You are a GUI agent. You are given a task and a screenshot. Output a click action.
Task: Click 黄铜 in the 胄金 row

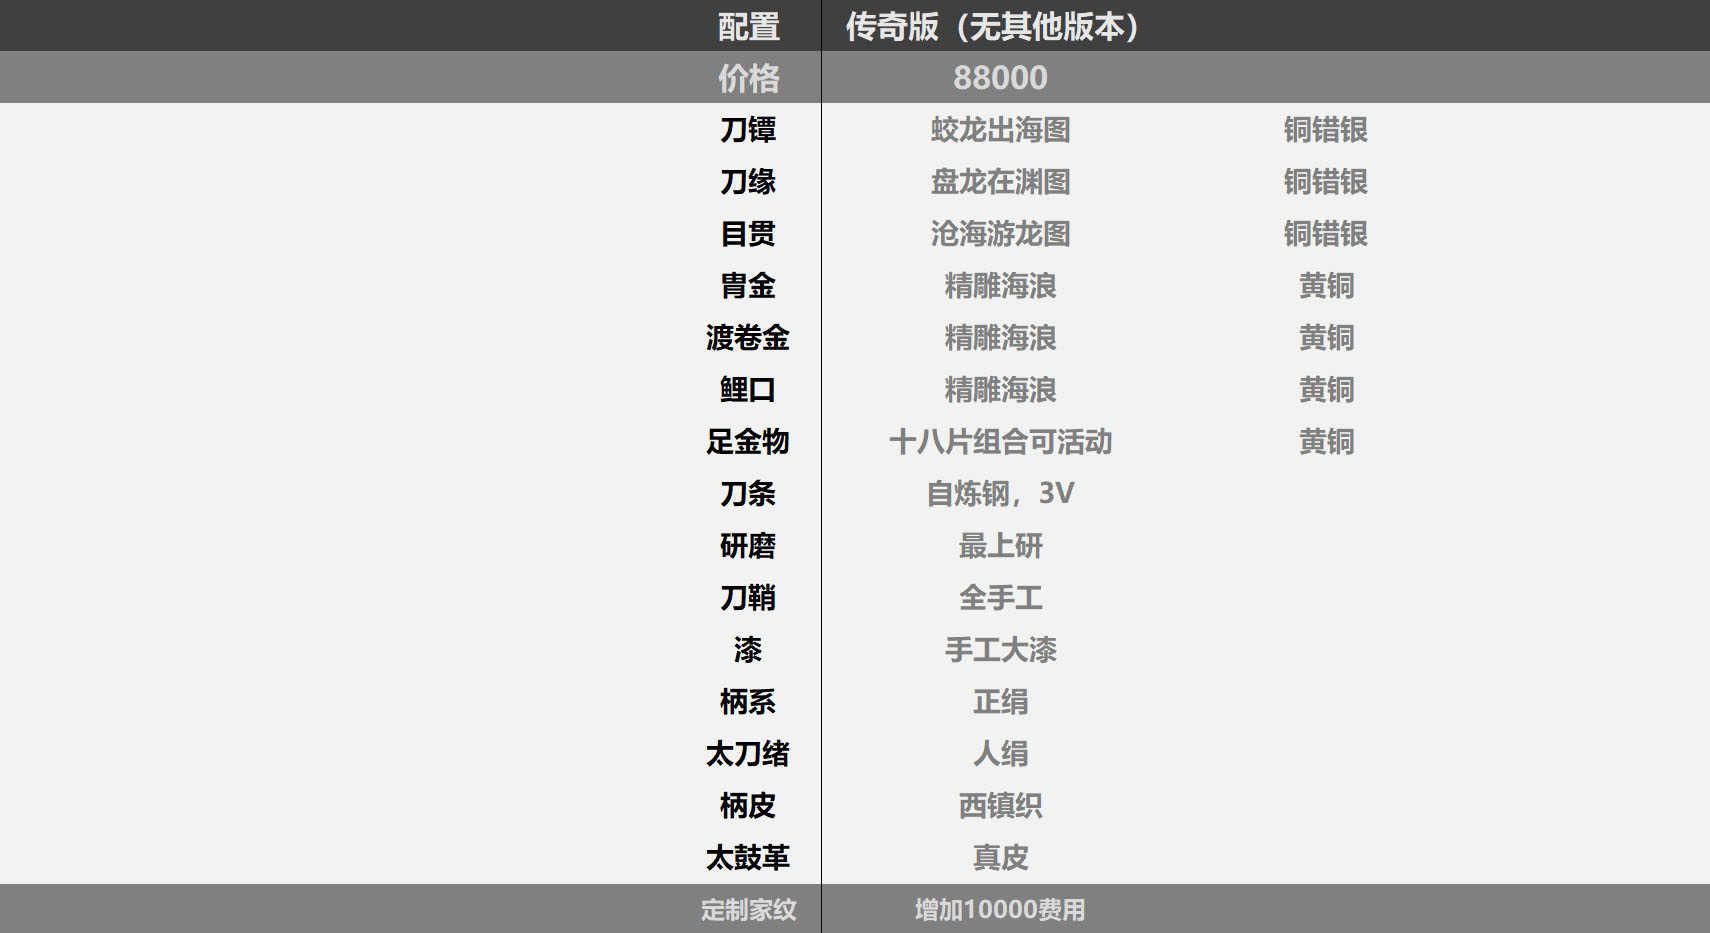click(1326, 286)
